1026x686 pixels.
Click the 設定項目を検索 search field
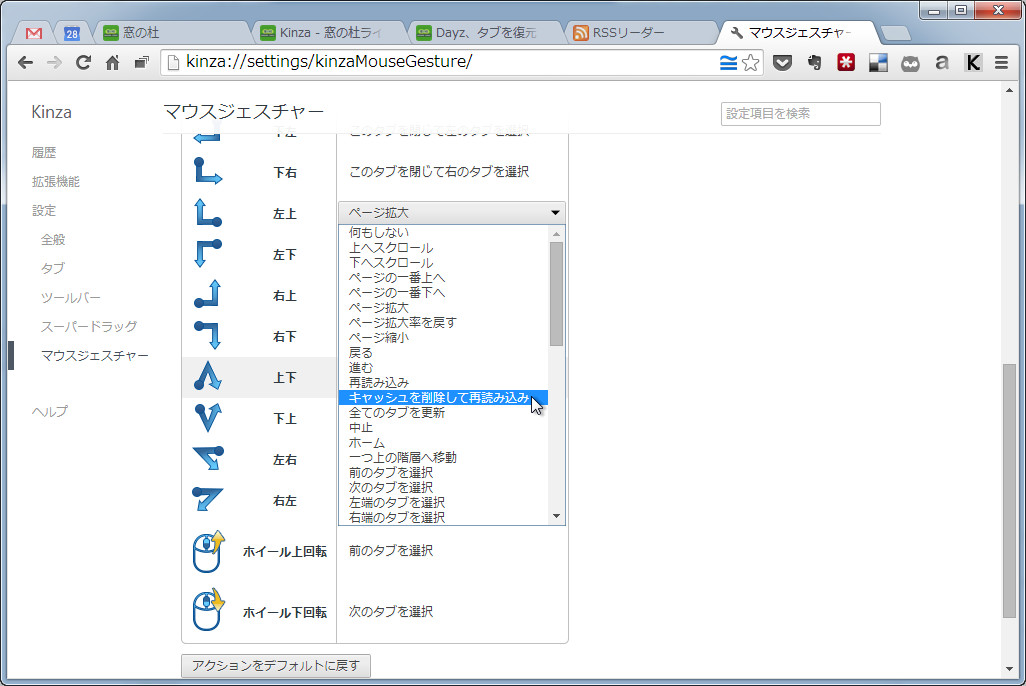pos(800,114)
